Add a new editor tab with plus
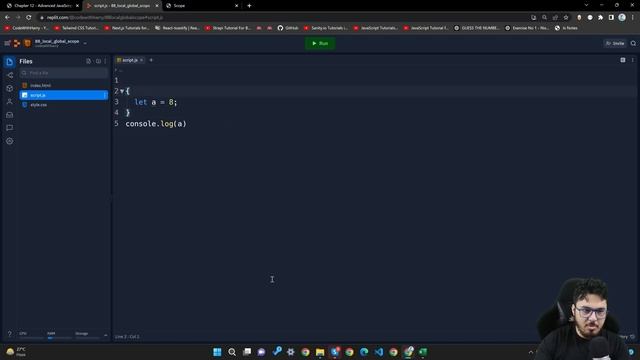640x360 pixels. pos(151,60)
